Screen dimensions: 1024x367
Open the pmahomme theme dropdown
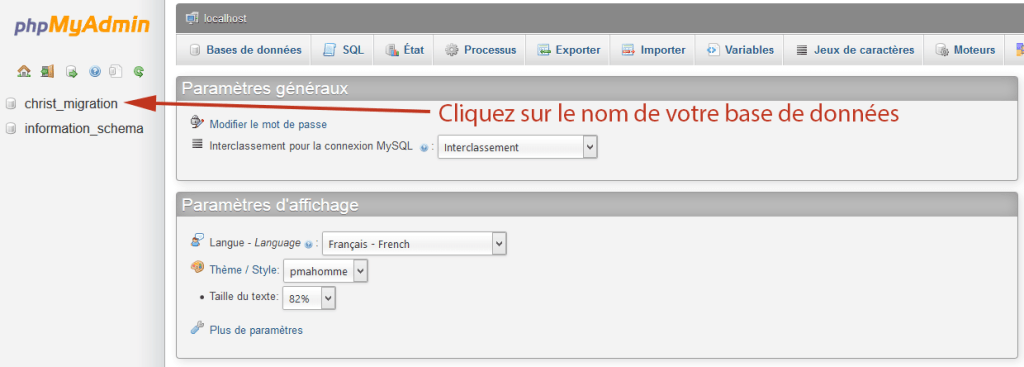pos(325,271)
